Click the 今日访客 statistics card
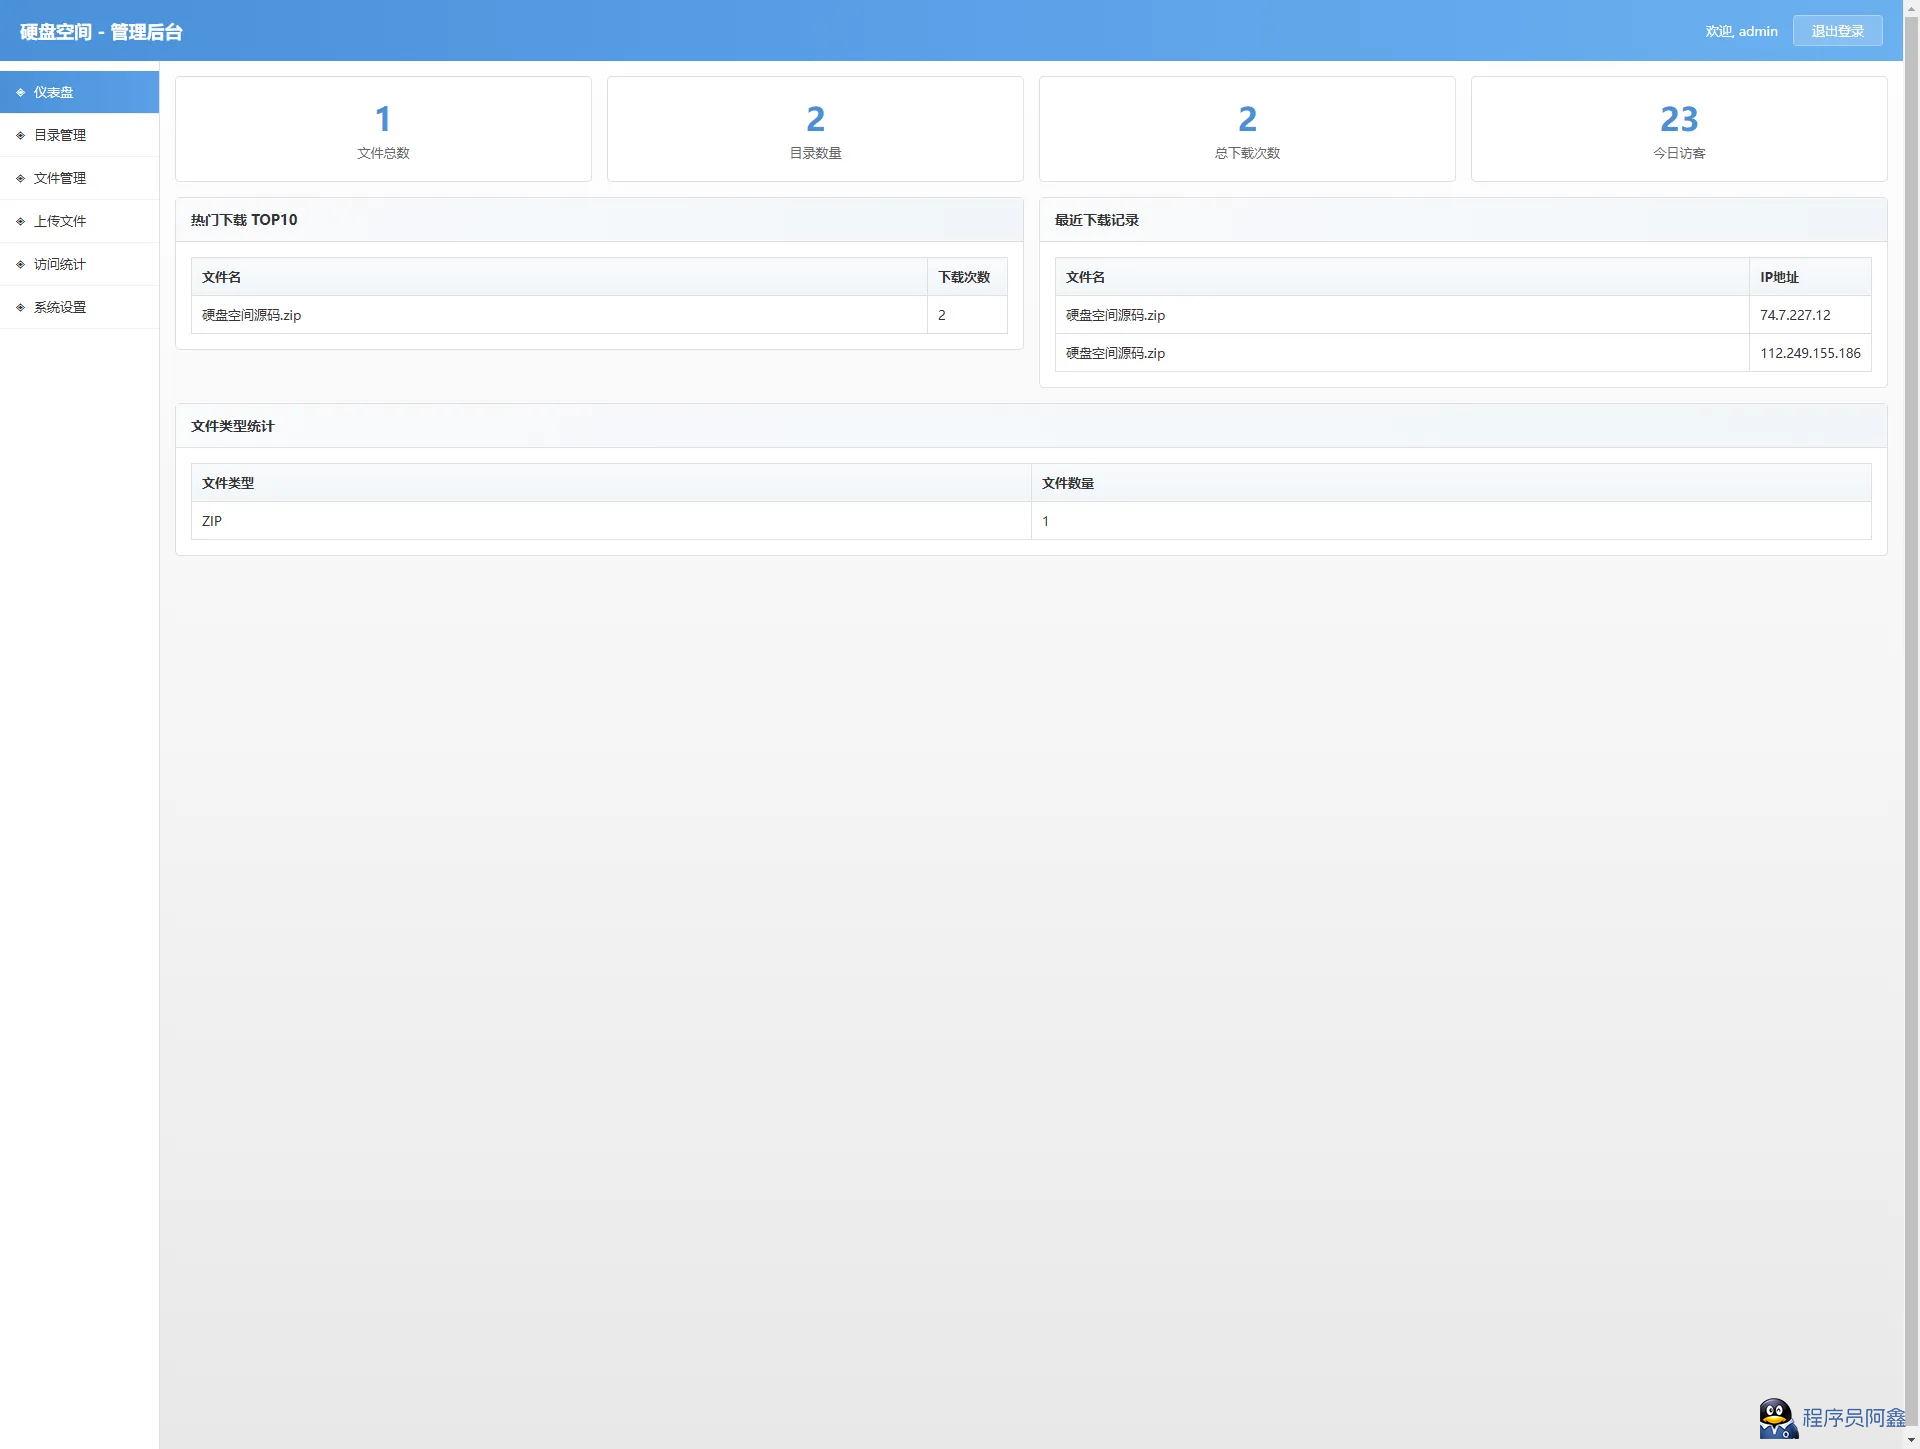 [1678, 129]
